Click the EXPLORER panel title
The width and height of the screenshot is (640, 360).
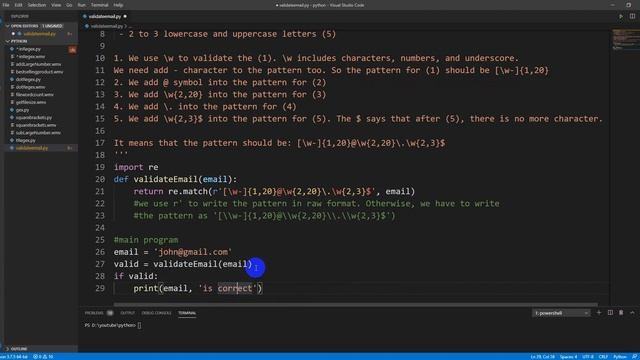pyautogui.click(x=20, y=16)
